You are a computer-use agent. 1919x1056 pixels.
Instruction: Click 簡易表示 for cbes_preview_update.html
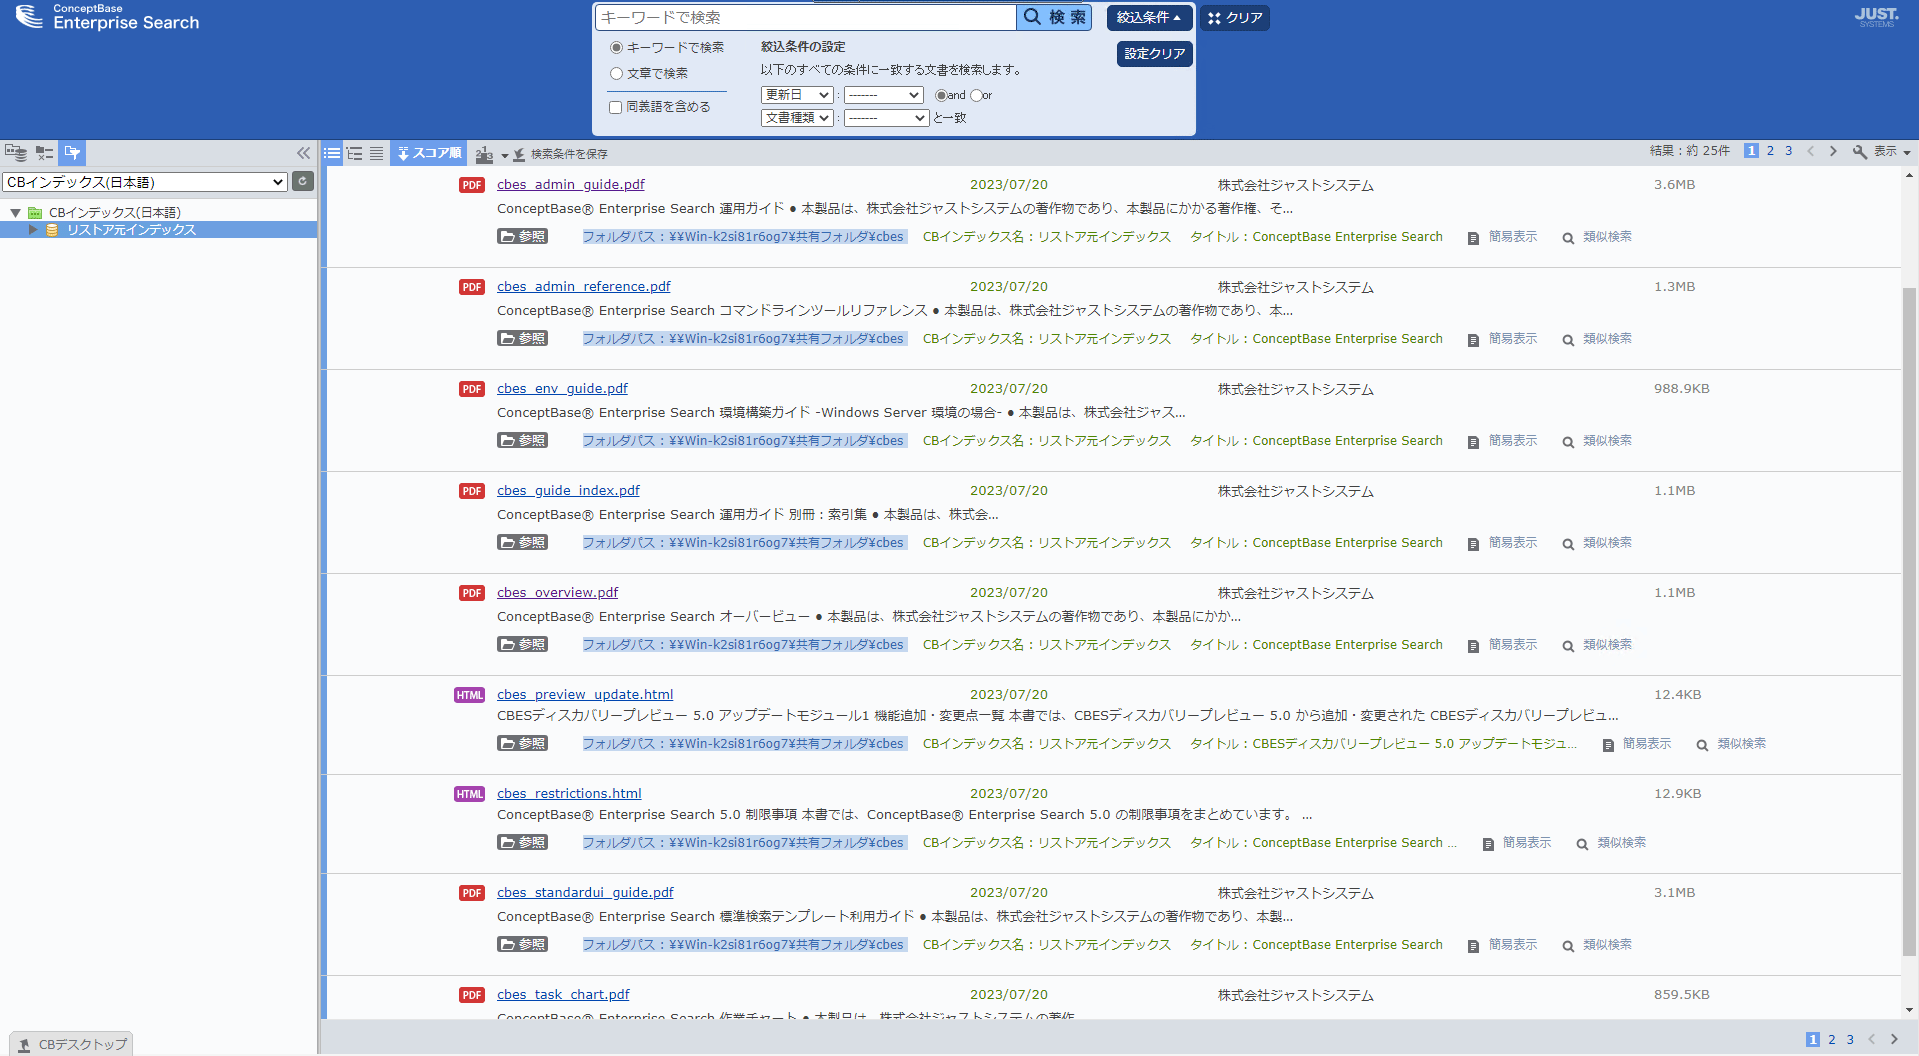[x=1637, y=744]
